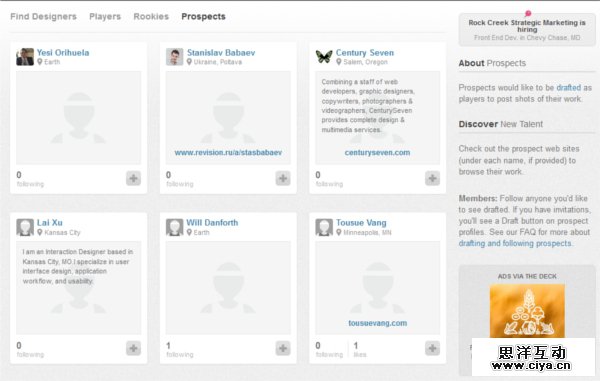Open Stanislav Babaev's avatar photo
600x381 pixels.
point(174,57)
